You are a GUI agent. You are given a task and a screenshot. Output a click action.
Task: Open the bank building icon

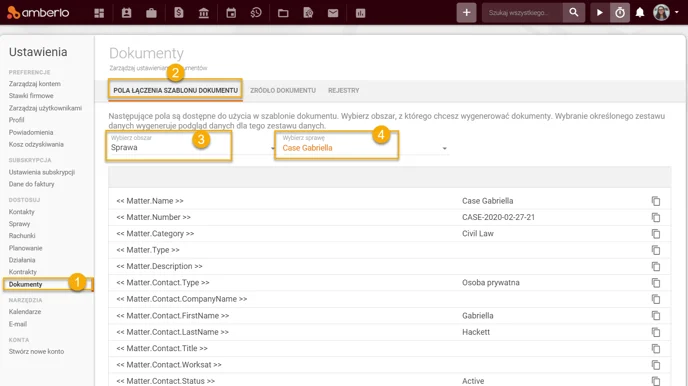point(204,13)
